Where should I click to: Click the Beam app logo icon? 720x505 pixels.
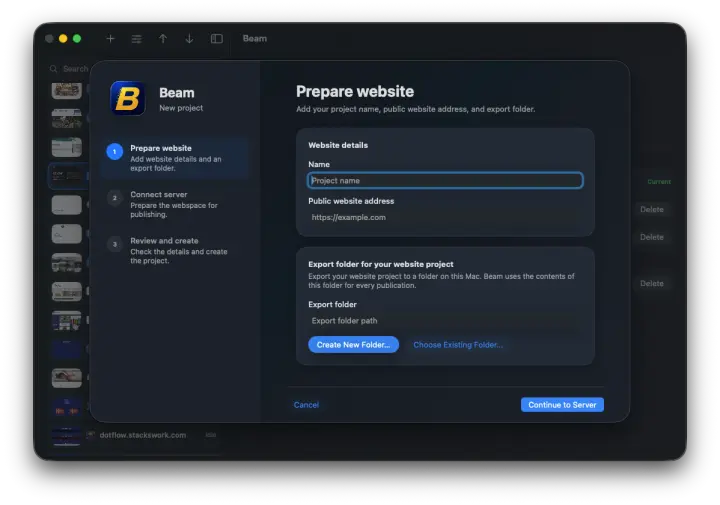tap(128, 98)
